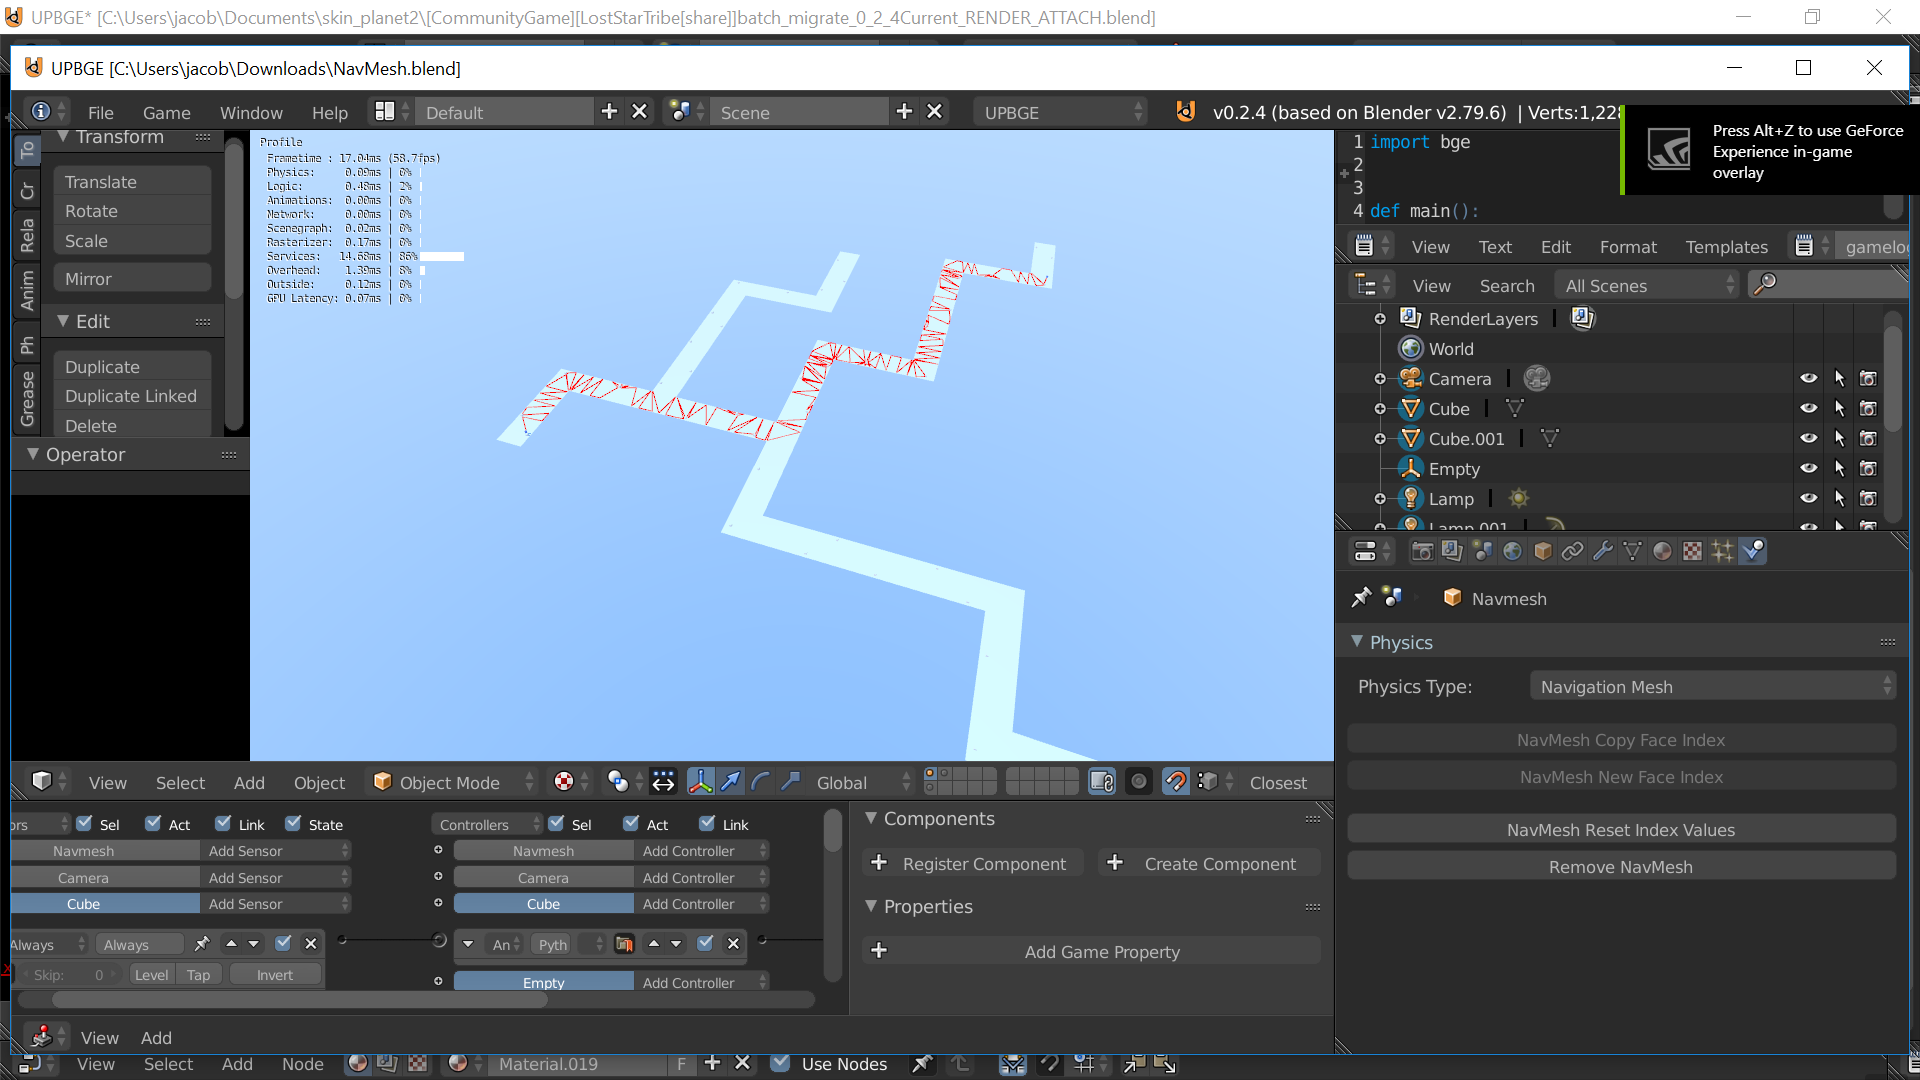Screen dimensions: 1920x1080
Task: Switch to the Modifiers properties tab
Action: (1603, 550)
